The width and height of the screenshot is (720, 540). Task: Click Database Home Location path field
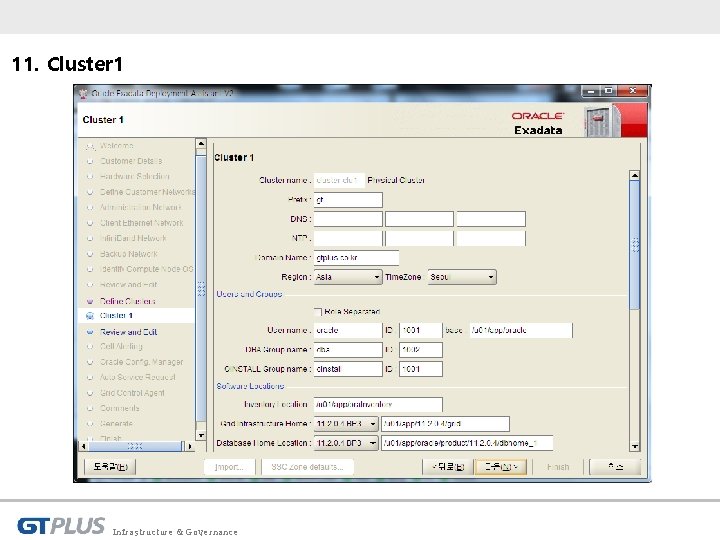click(467, 443)
